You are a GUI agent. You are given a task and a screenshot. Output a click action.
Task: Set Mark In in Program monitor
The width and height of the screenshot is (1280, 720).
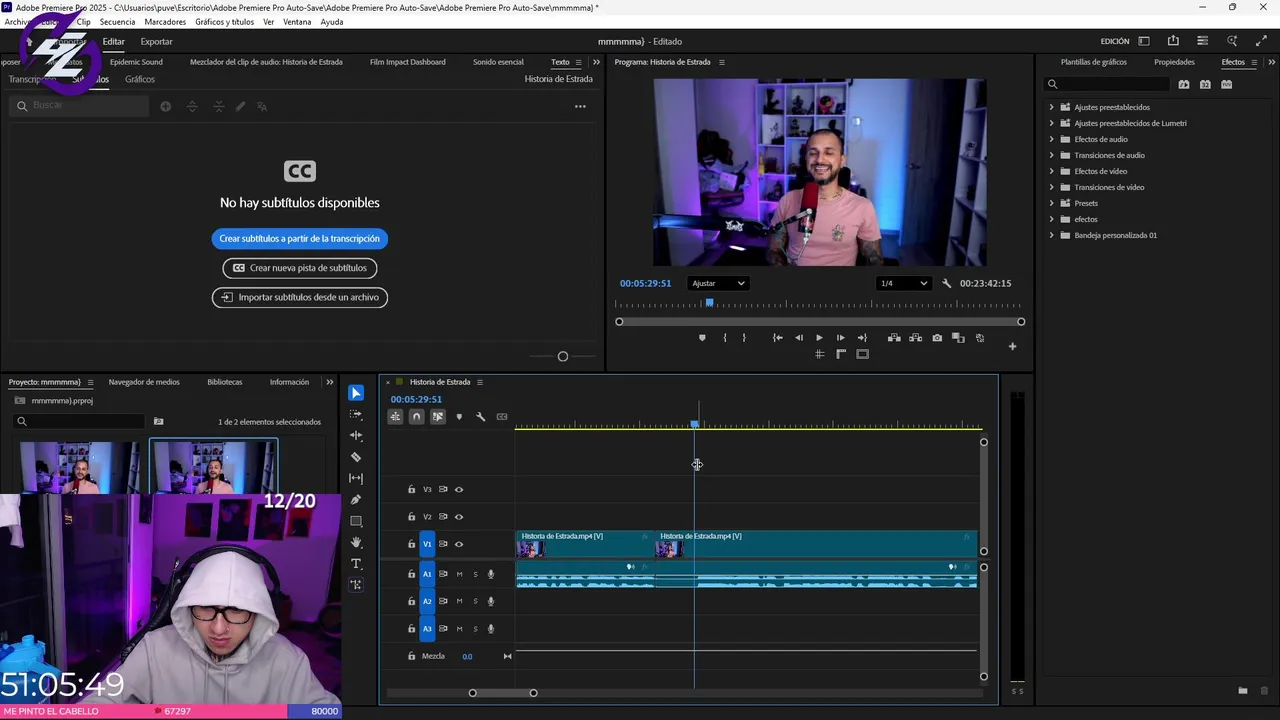pyautogui.click(x=725, y=338)
